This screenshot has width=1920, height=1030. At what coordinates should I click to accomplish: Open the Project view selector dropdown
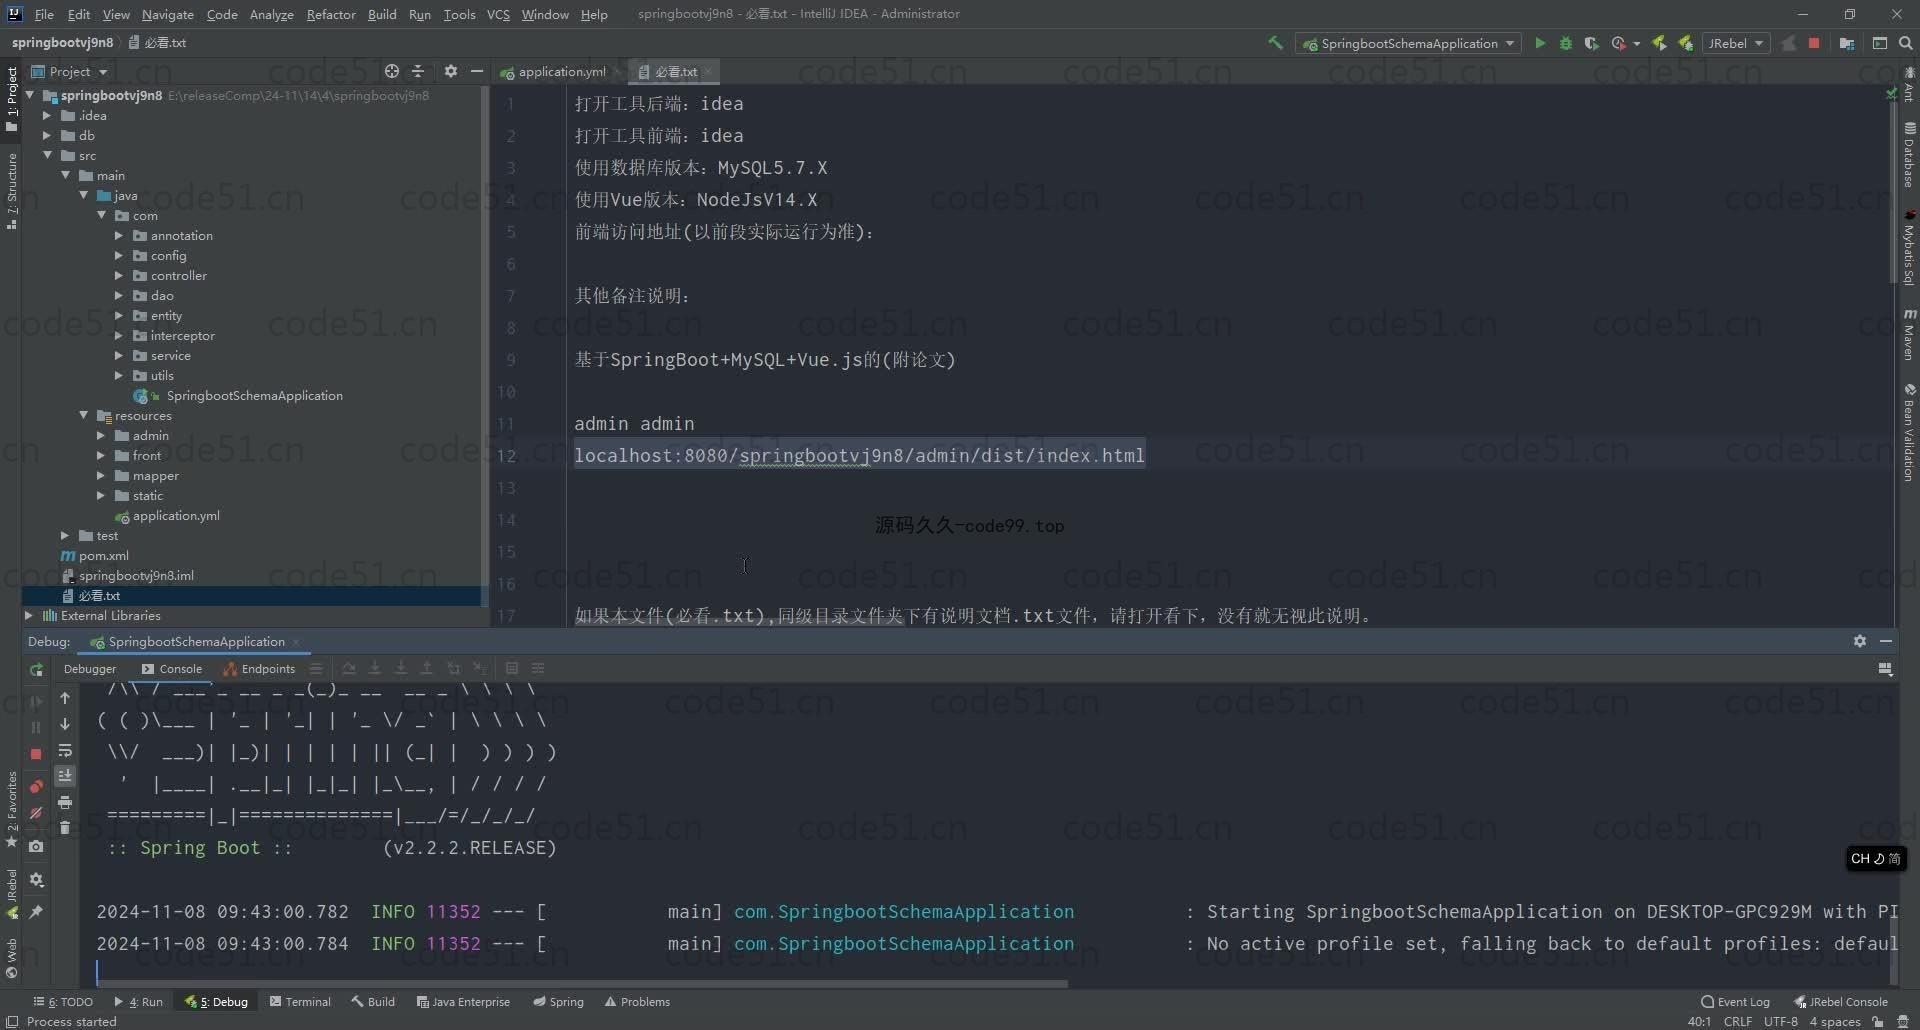(x=69, y=71)
